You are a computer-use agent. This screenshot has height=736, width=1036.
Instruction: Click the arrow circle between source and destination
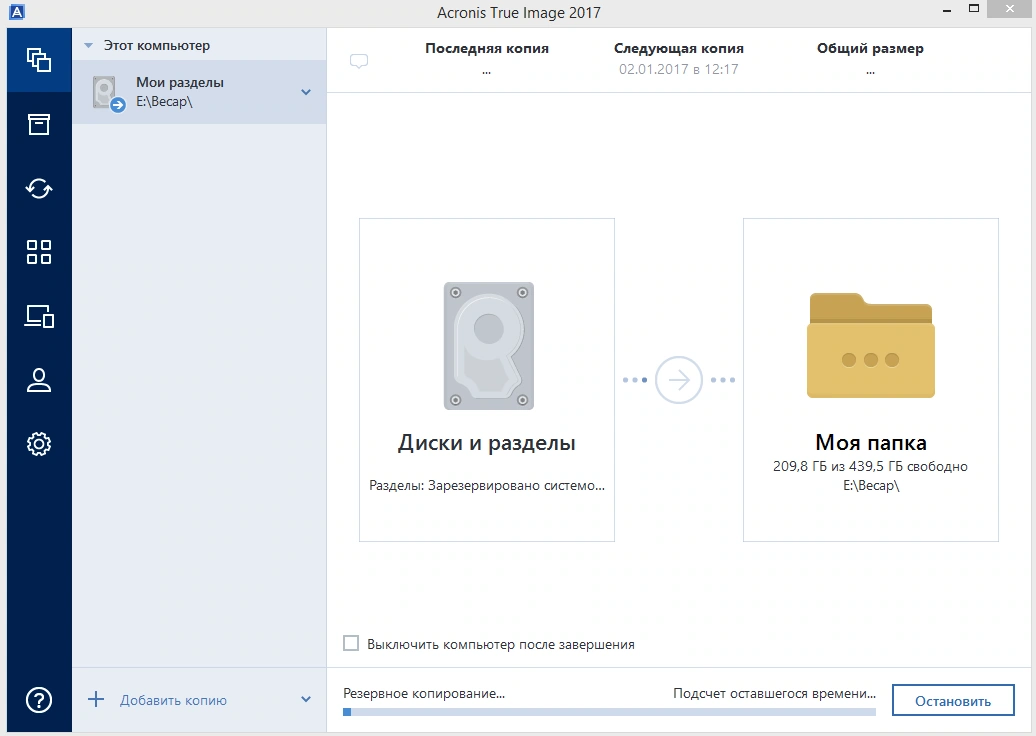[x=679, y=380]
